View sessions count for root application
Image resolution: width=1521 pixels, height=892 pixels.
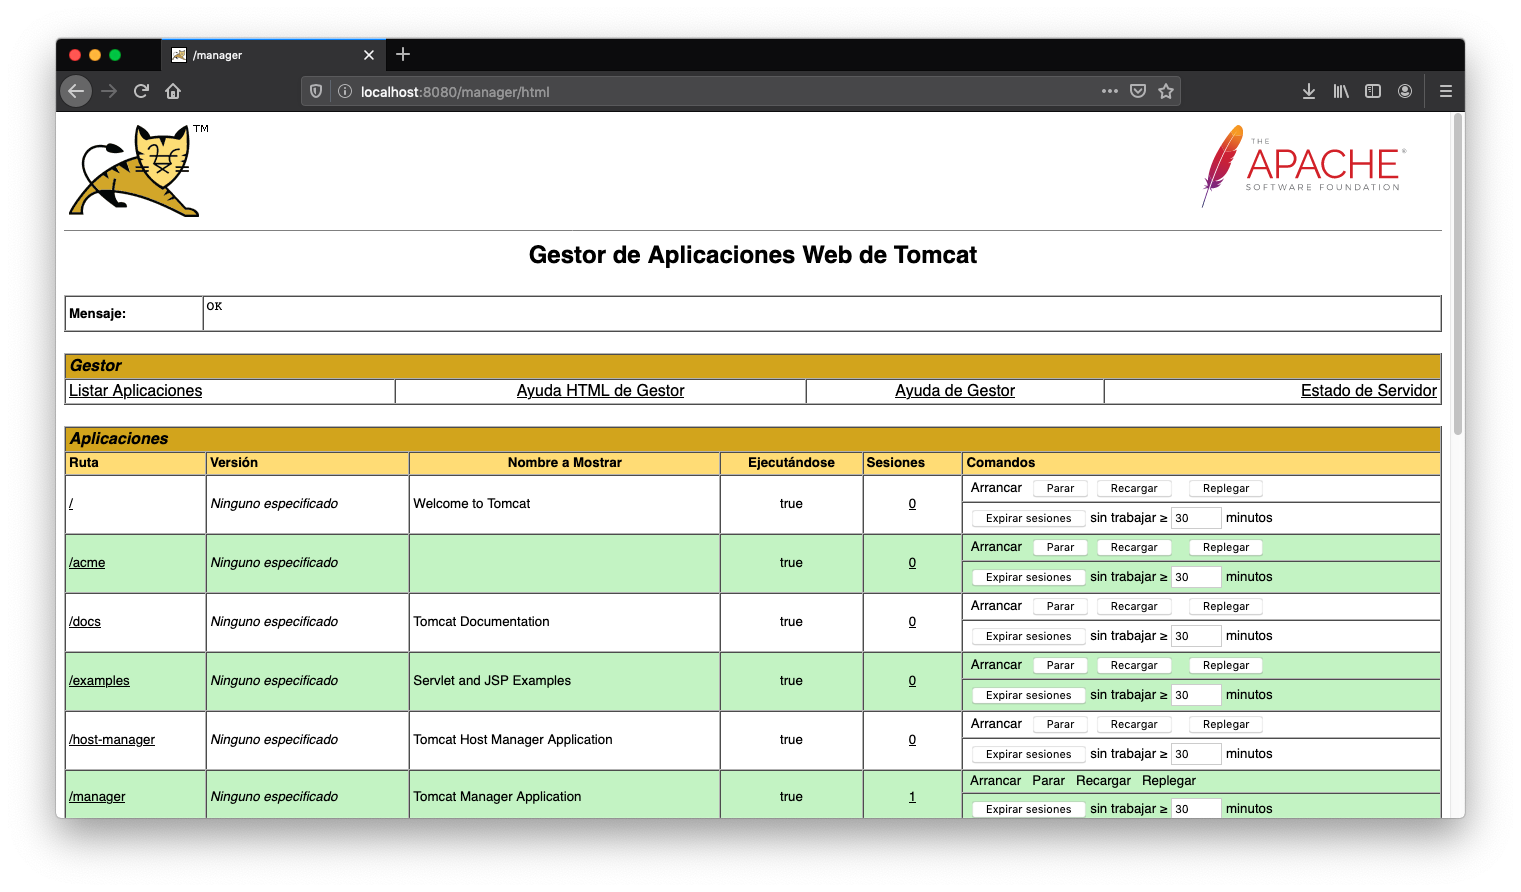coord(912,504)
